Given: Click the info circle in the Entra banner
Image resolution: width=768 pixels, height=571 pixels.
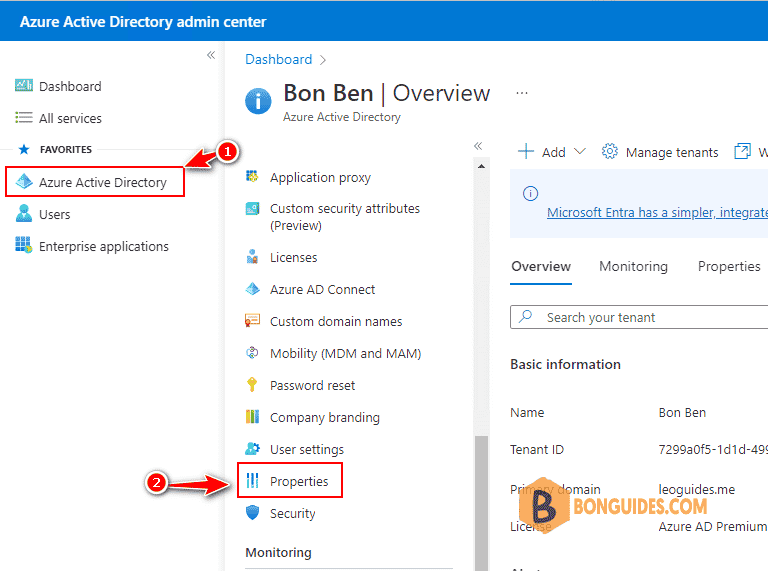Looking at the screenshot, I should point(530,193).
